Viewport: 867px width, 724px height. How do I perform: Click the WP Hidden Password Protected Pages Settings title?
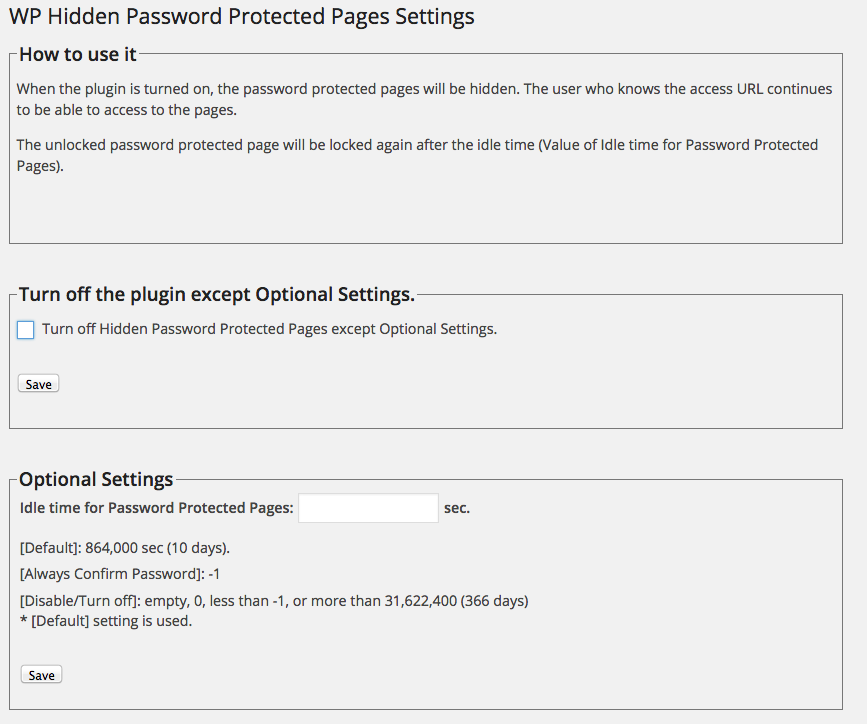242,17
